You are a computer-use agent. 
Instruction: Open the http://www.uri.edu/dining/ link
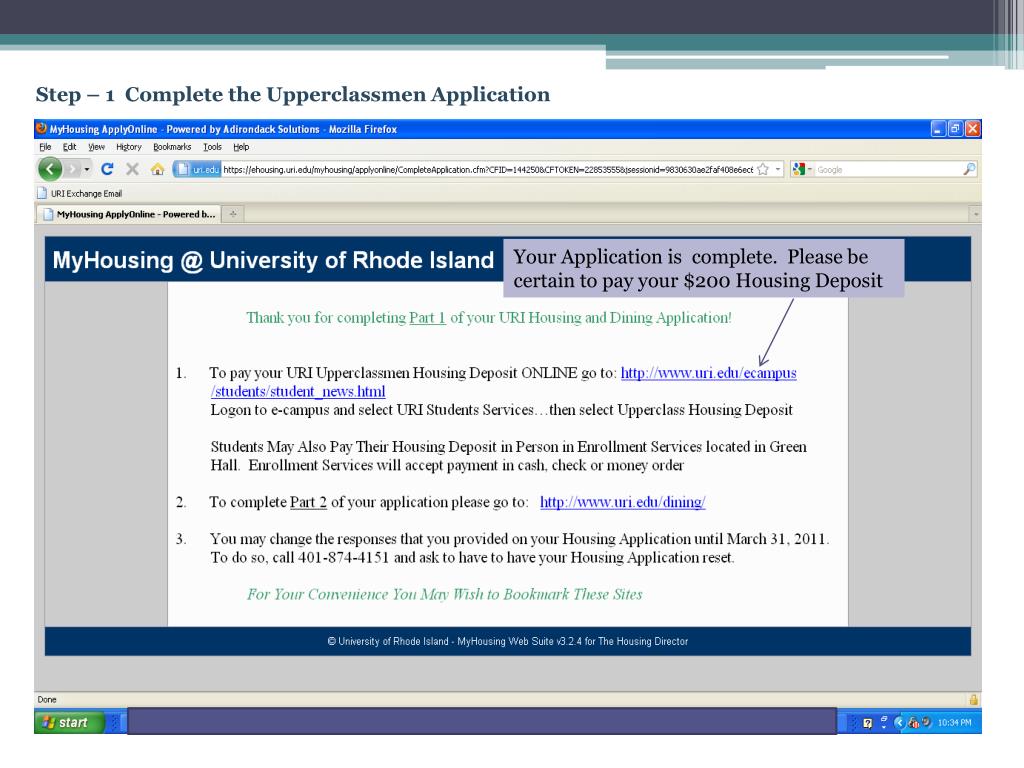coord(622,502)
